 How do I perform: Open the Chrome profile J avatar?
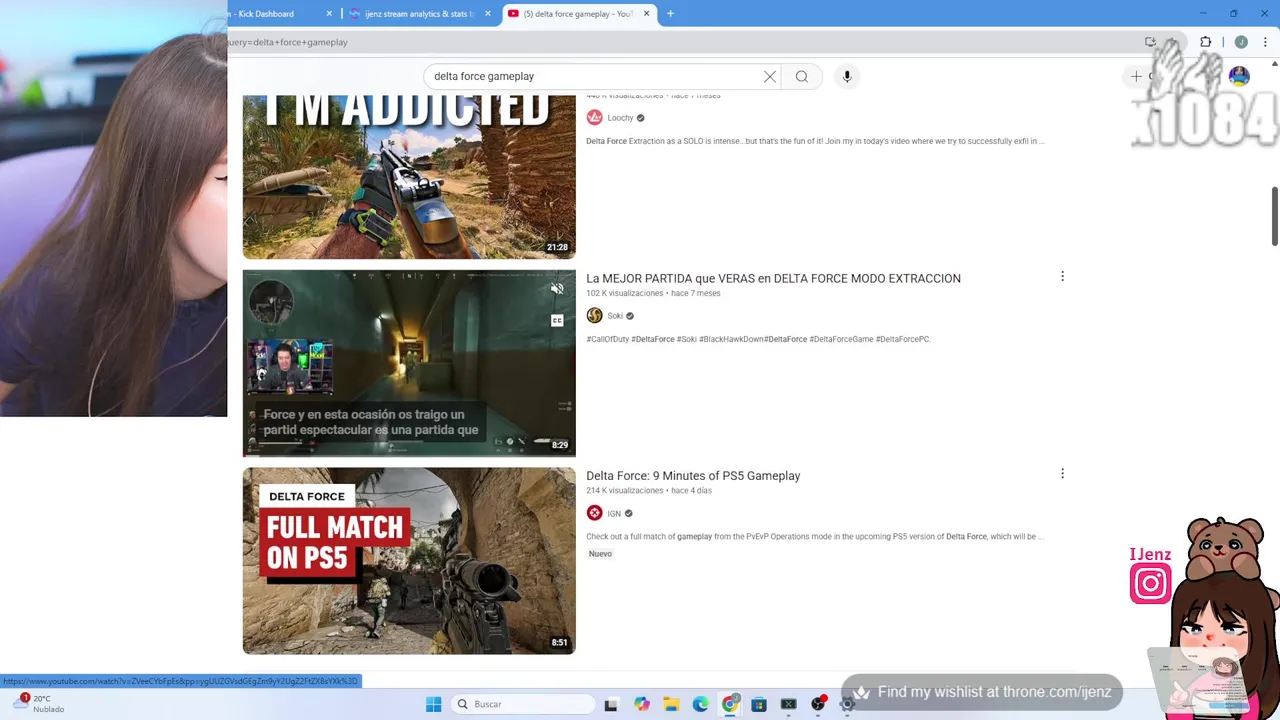coord(1241,42)
